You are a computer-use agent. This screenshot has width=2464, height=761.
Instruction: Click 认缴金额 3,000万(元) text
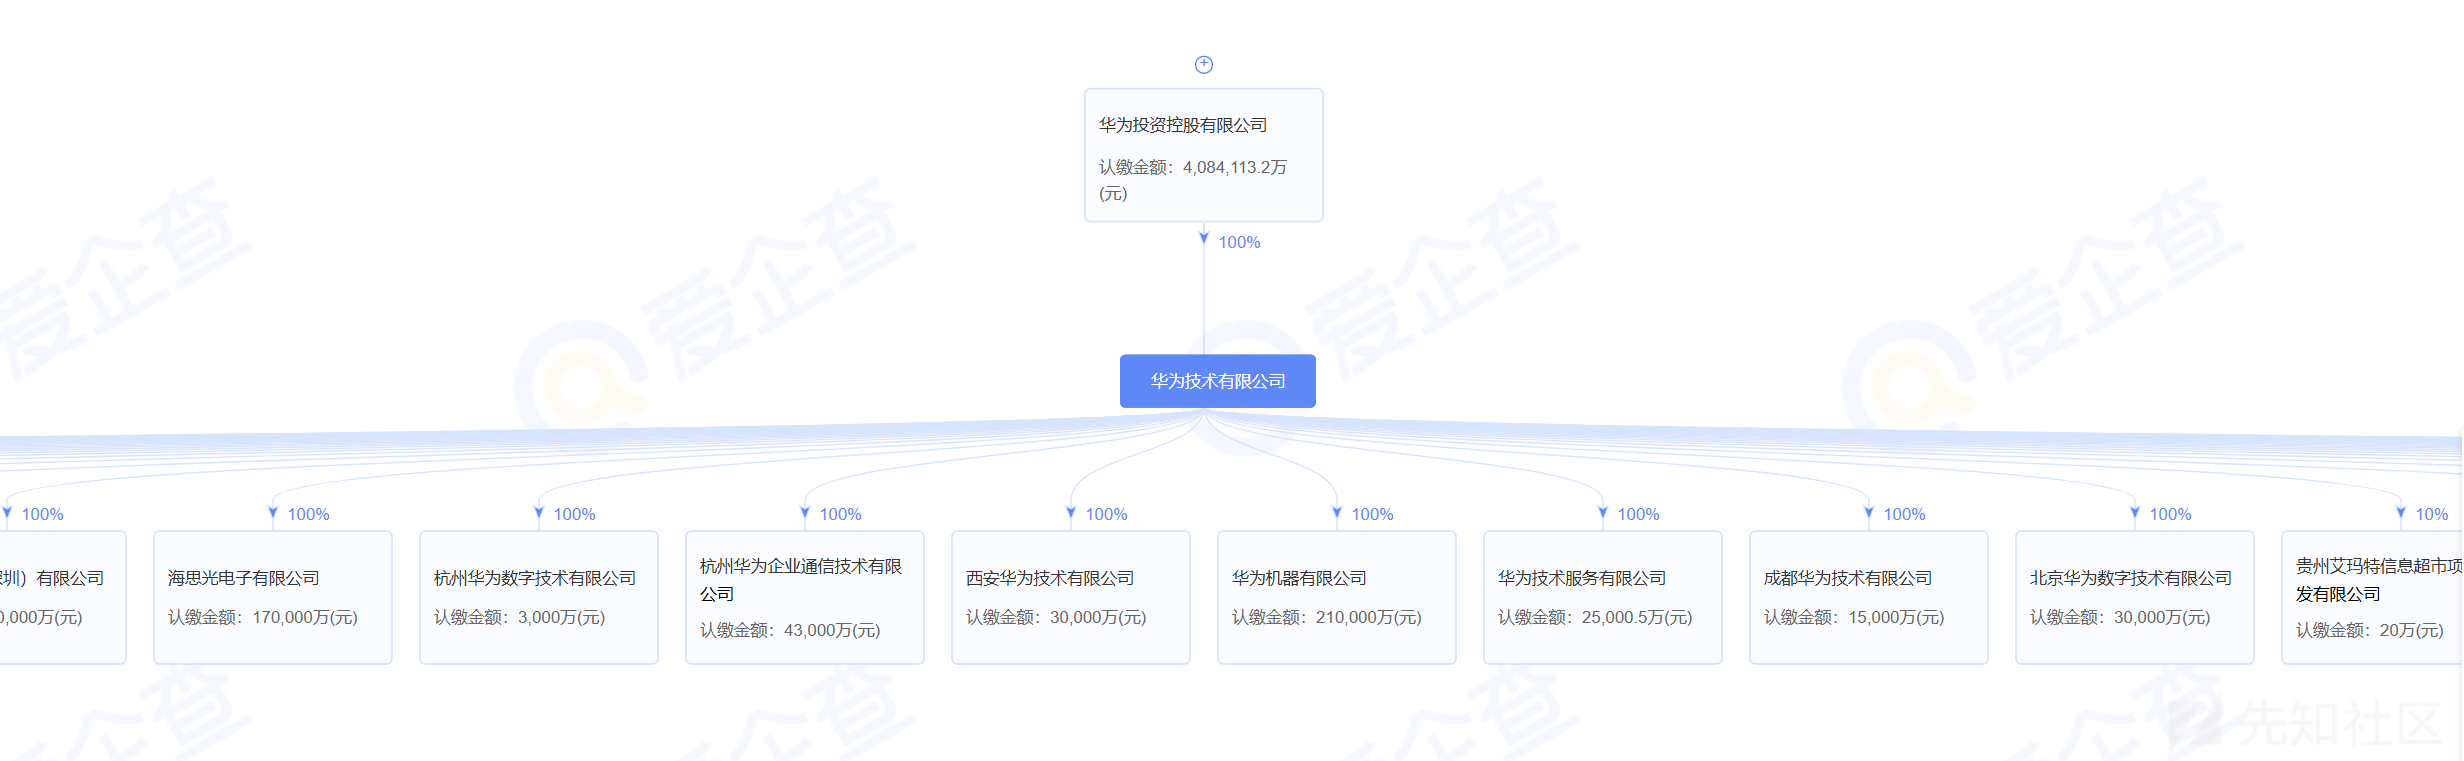pyautogui.click(x=520, y=617)
